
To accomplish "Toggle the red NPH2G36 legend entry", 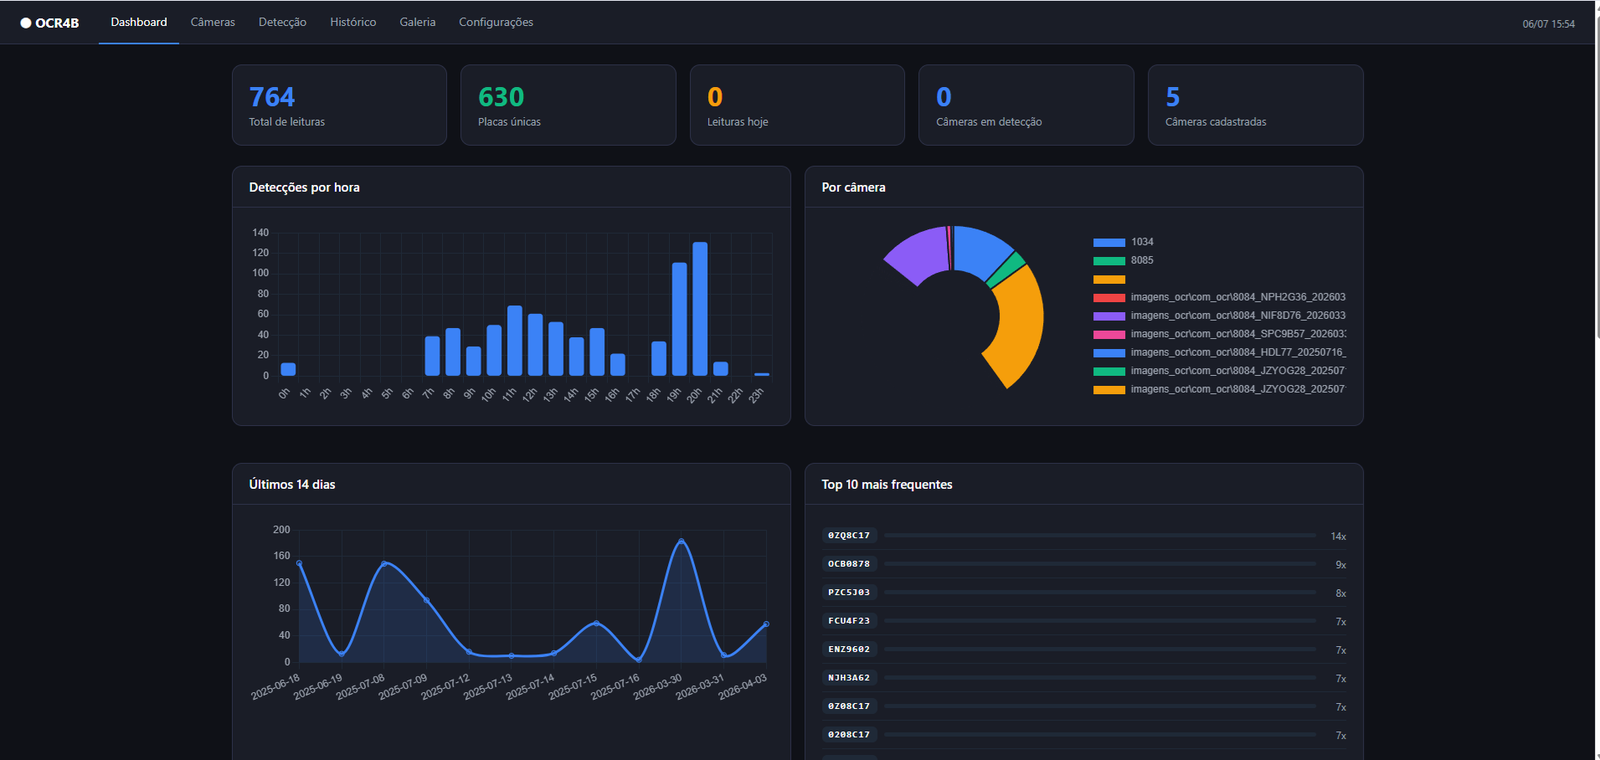I will pyautogui.click(x=1219, y=297).
